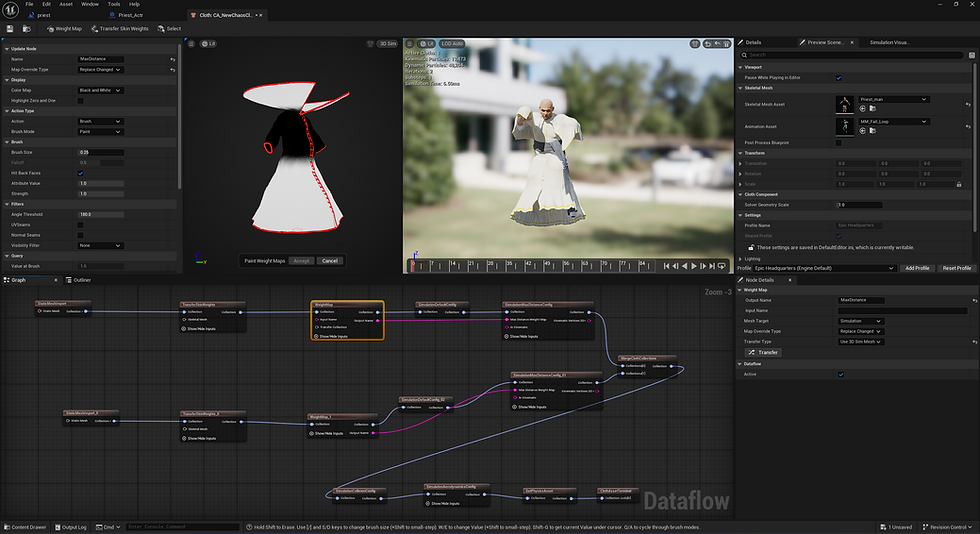980x534 pixels.
Task: Click the details settings icon next to search
Action: tap(972, 55)
